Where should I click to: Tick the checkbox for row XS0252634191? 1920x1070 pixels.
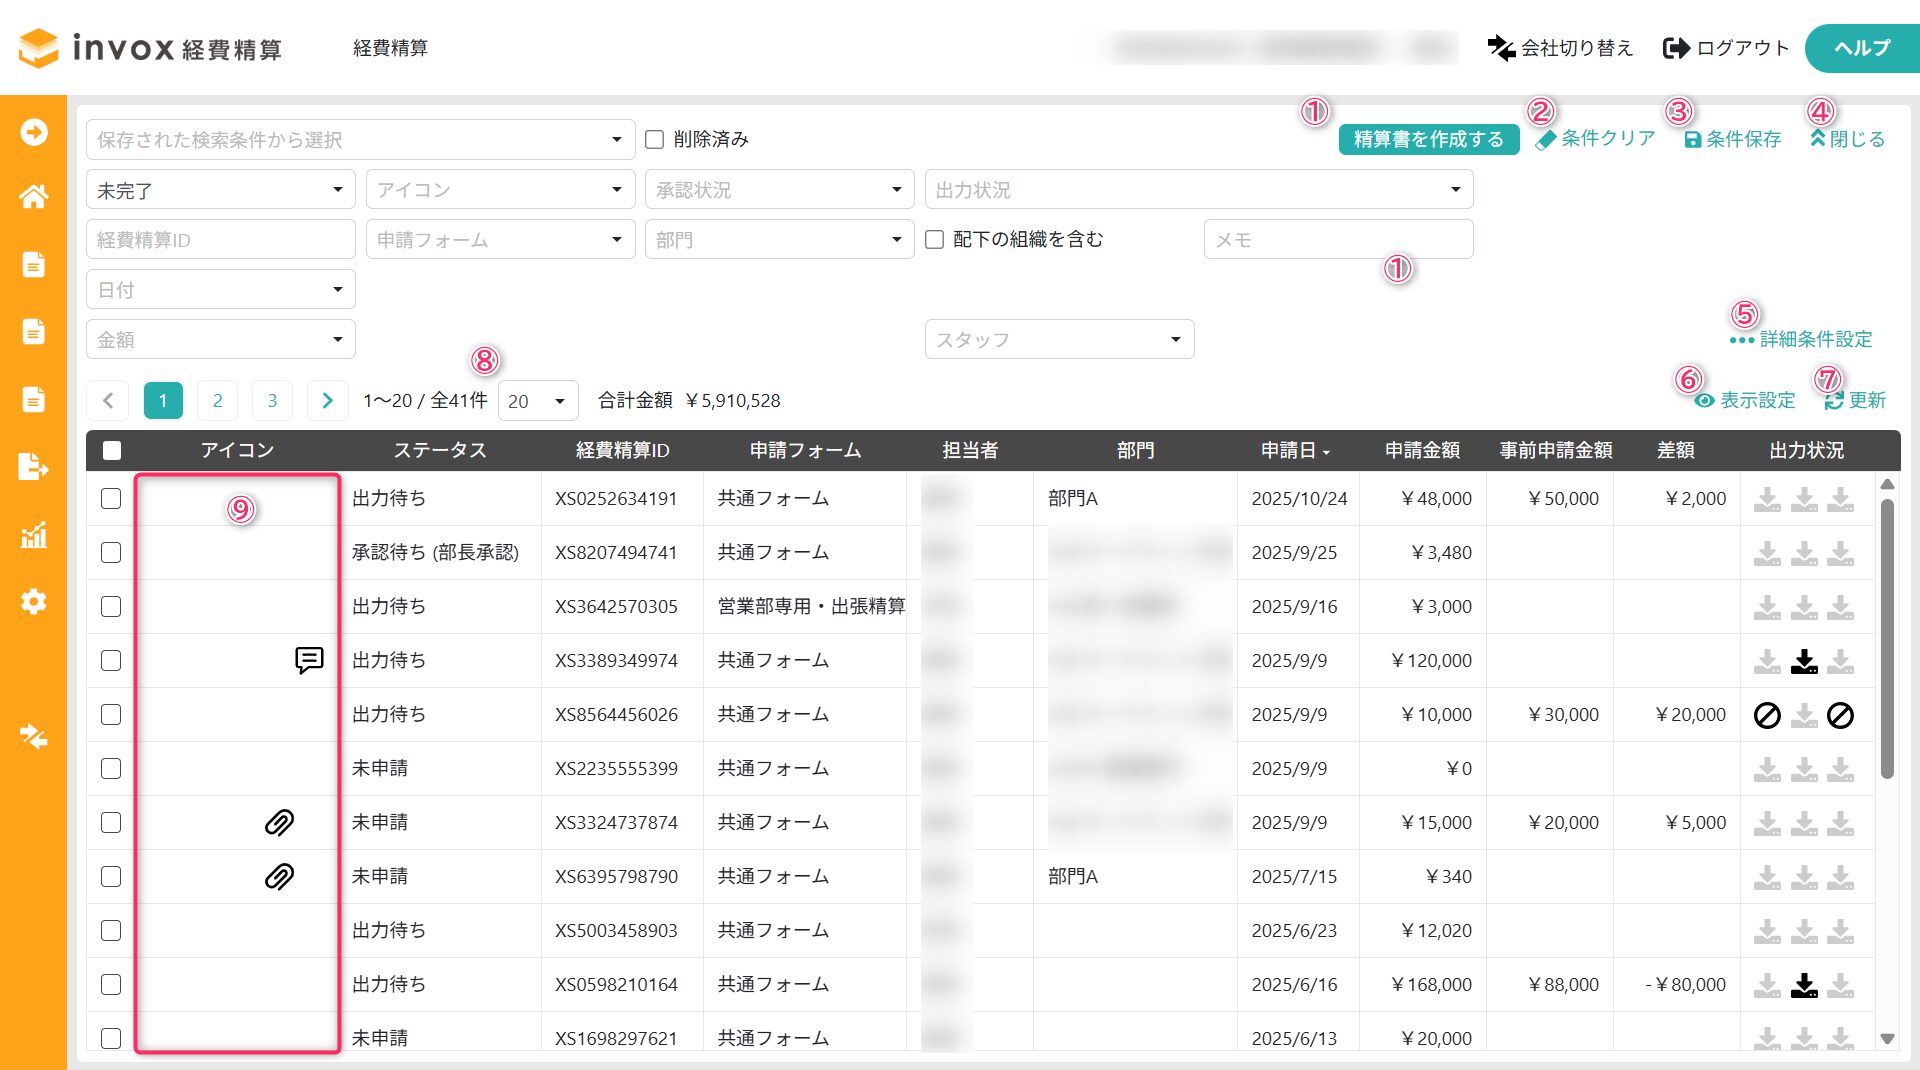[x=111, y=498]
